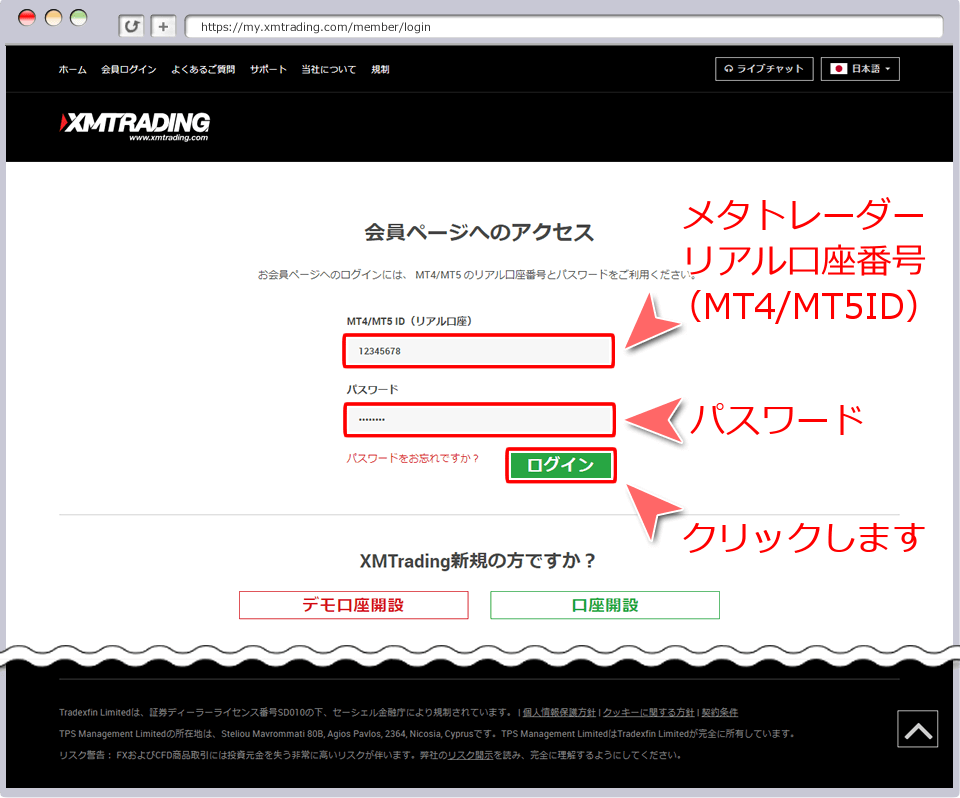Open a new tab with plus icon

pyautogui.click(x=165, y=26)
